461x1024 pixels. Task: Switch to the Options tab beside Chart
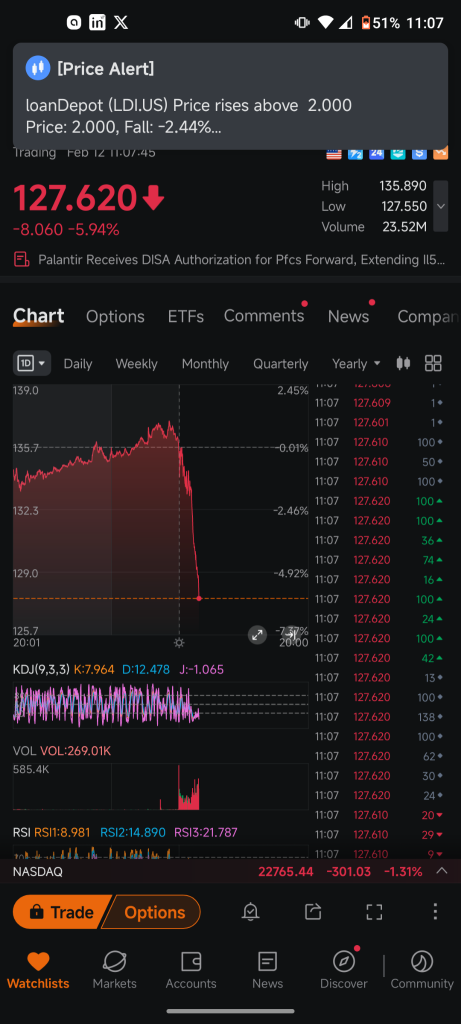(115, 317)
